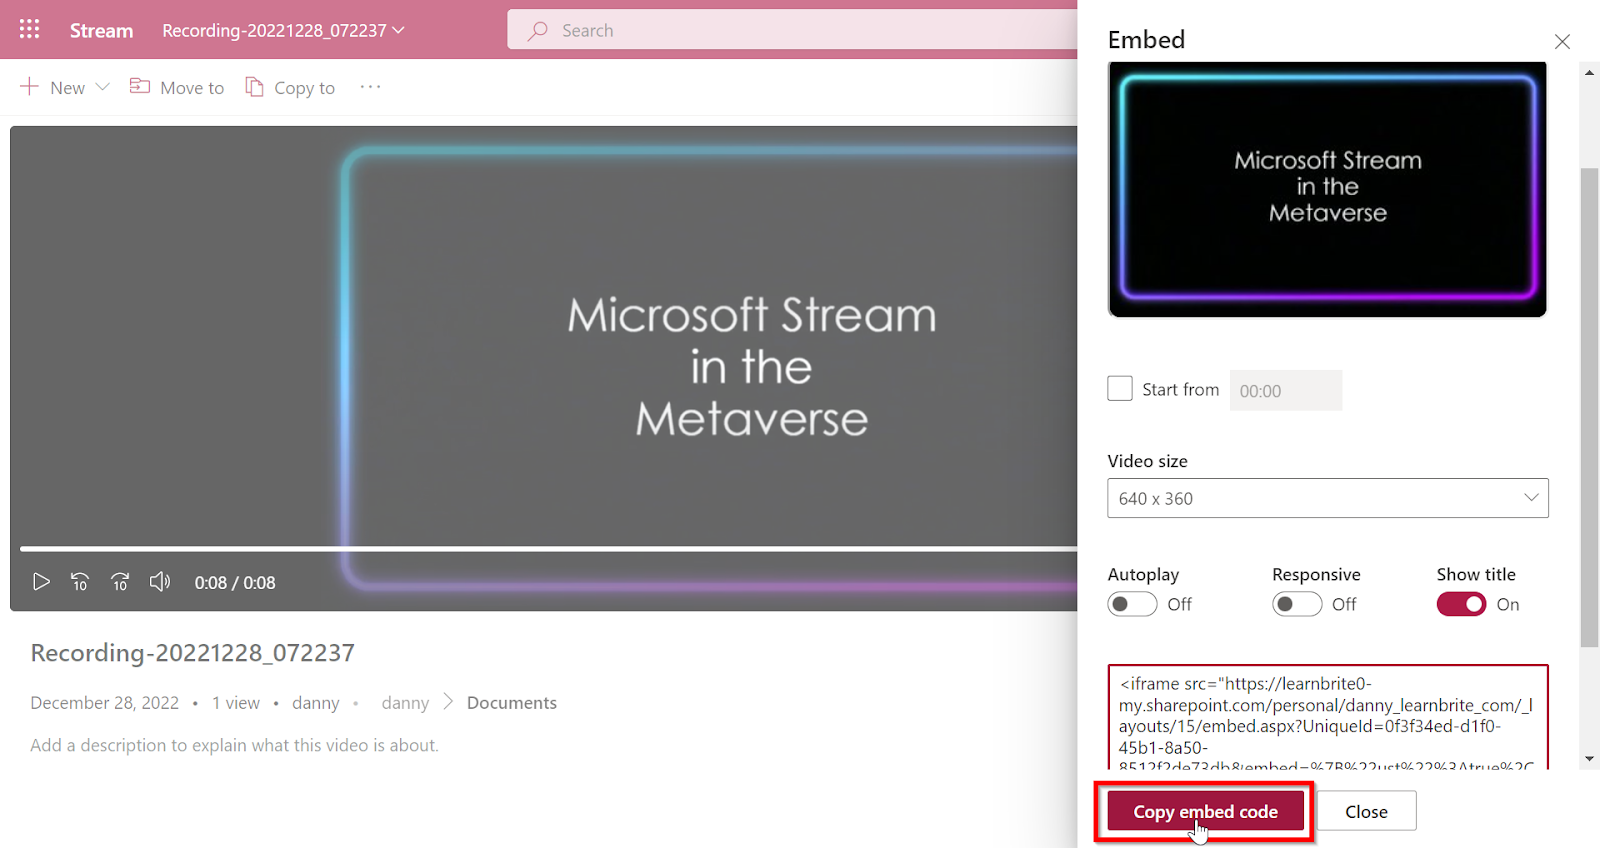Mute the video with speaker icon
This screenshot has width=1600, height=848.
[x=160, y=582]
